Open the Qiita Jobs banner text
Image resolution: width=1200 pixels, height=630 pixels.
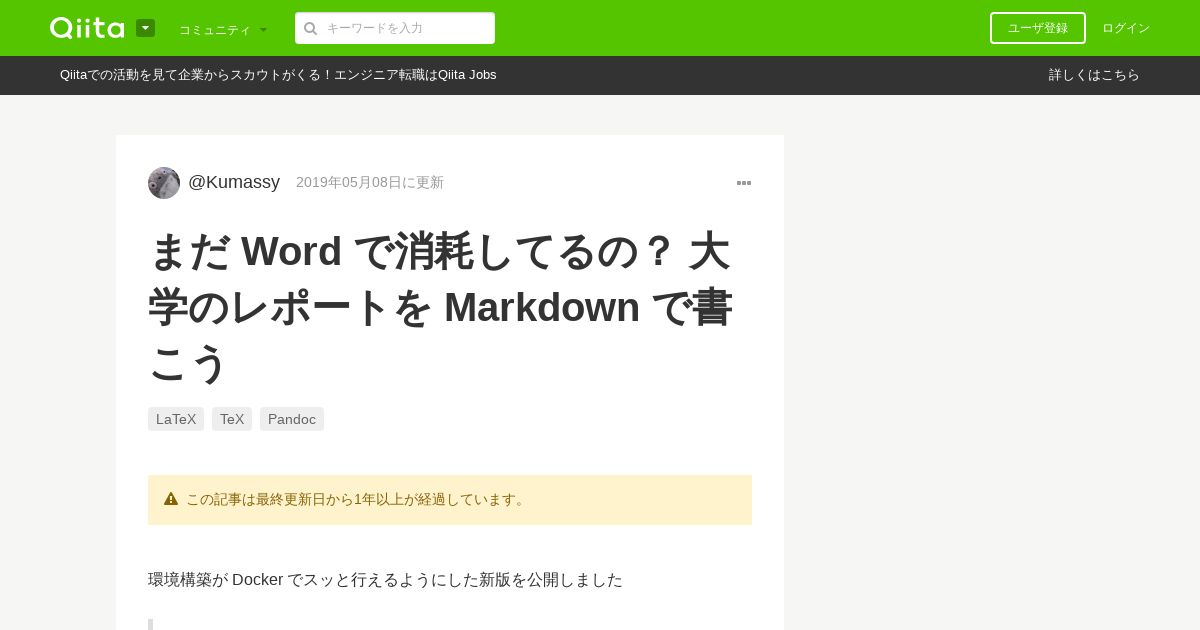(278, 75)
